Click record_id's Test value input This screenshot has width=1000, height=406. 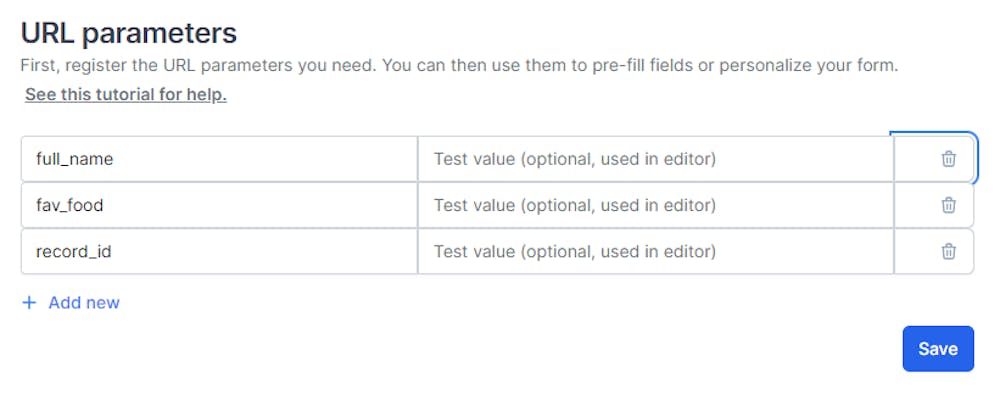pos(655,251)
